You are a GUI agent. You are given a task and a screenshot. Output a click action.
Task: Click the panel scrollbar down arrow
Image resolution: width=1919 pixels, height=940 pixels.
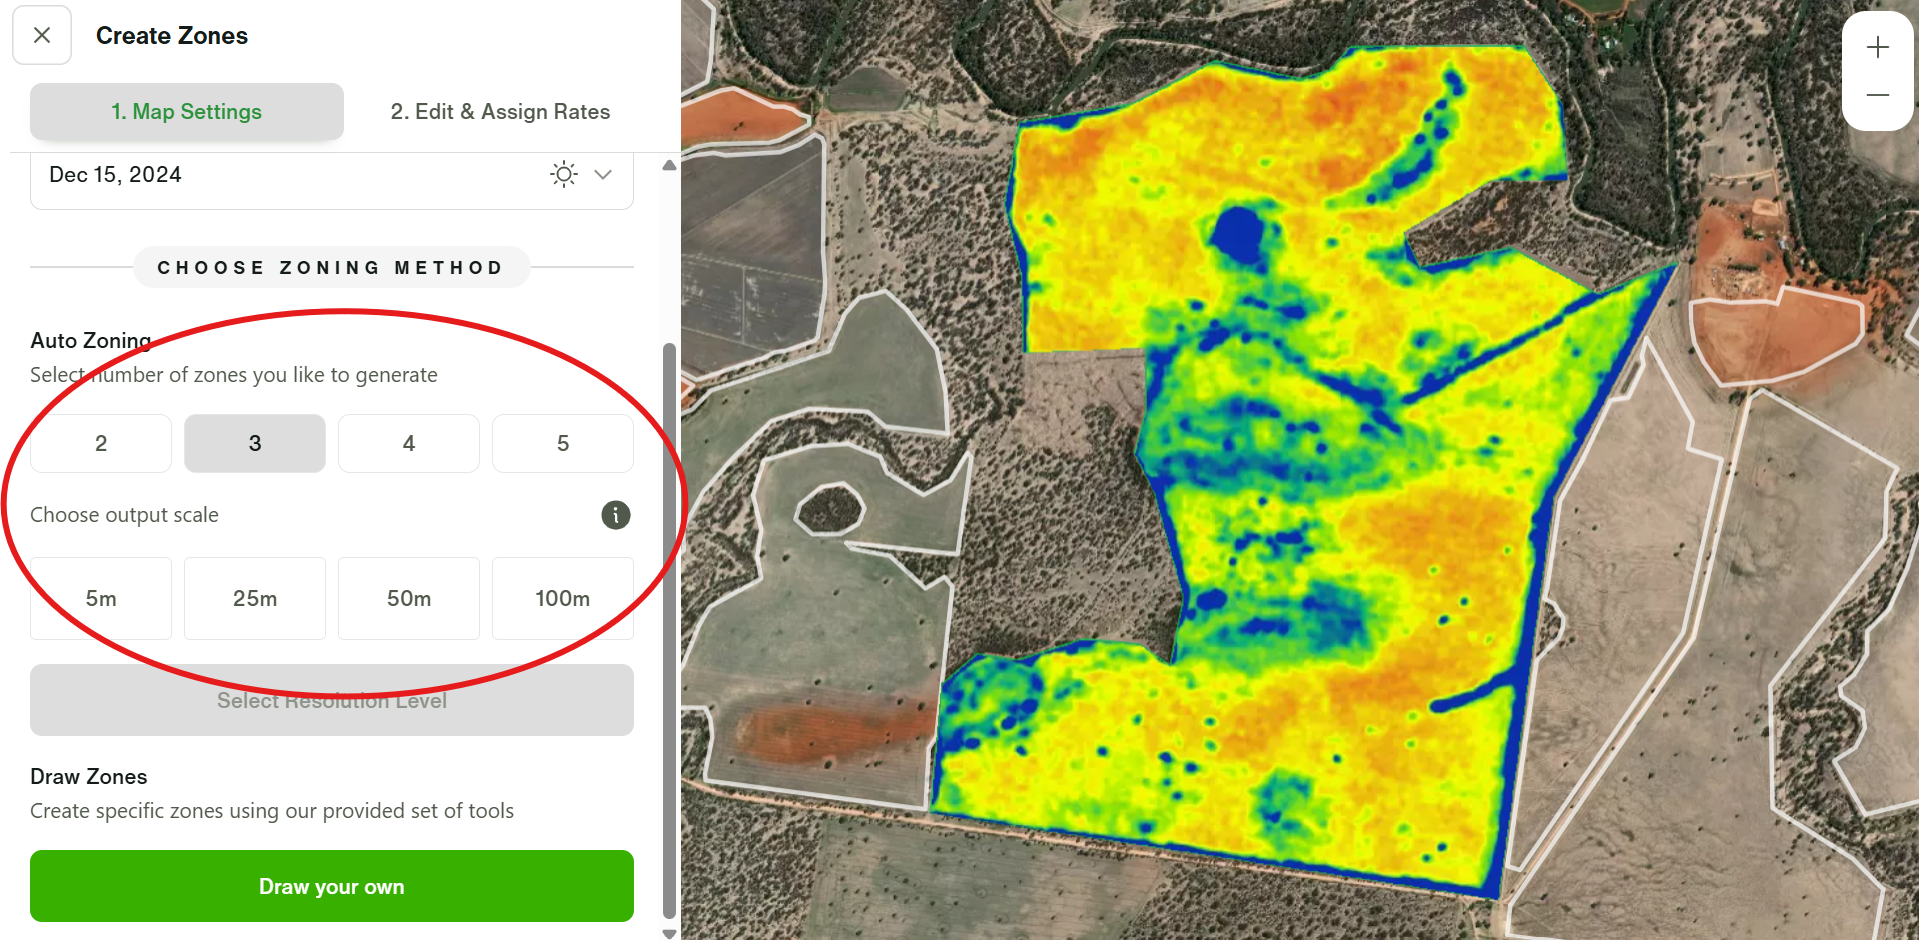670,933
